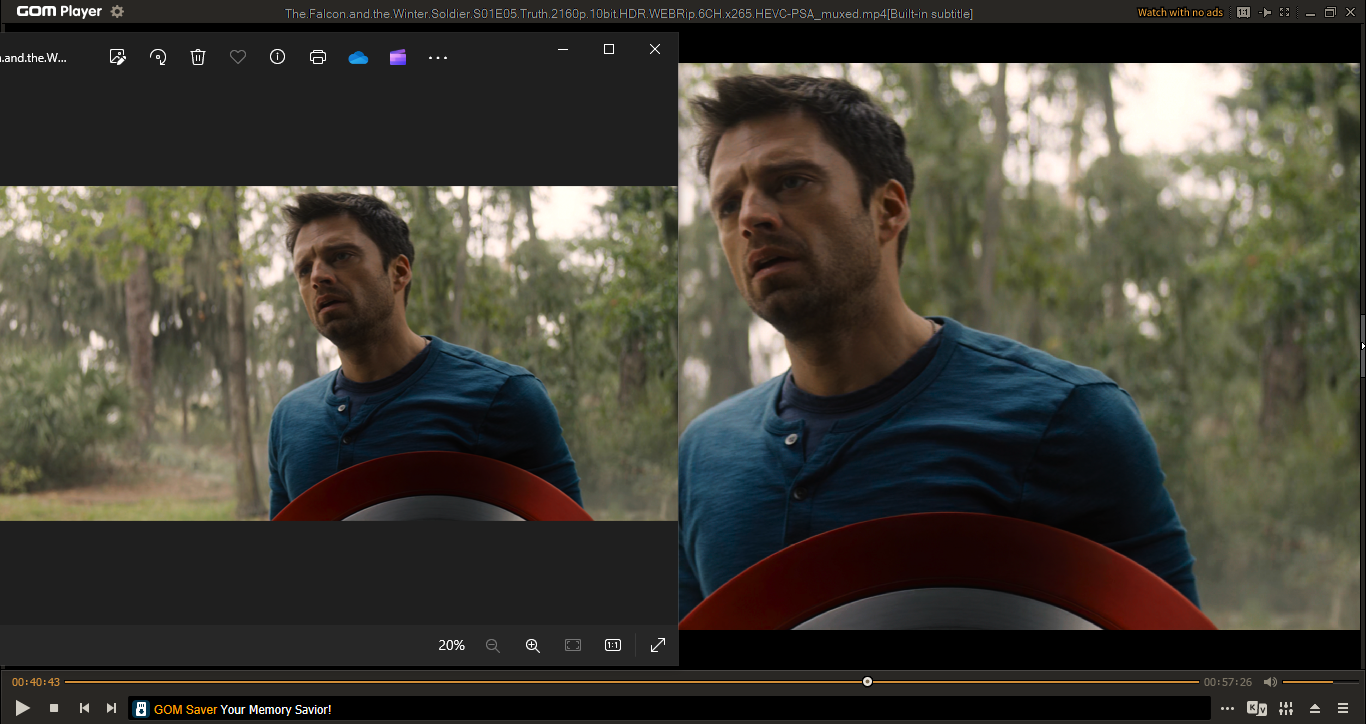
Task: Open OneDrive cloud icon in Photos
Action: pos(358,57)
